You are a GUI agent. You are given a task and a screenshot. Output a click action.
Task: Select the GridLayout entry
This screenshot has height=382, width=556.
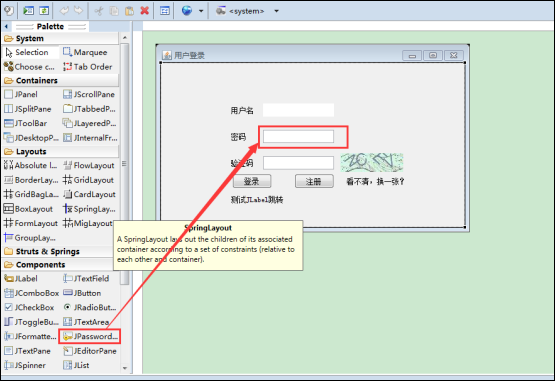pos(89,180)
